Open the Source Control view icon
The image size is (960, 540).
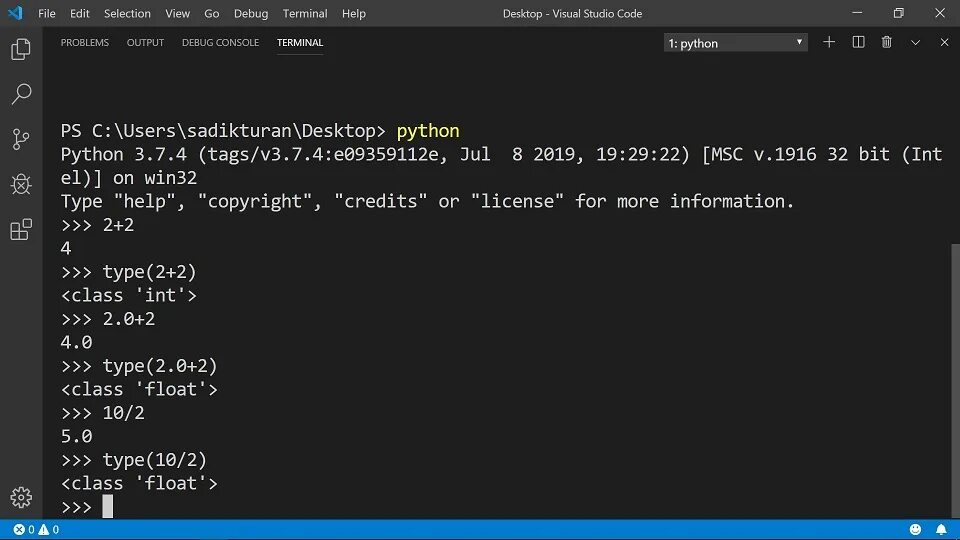tap(21, 139)
